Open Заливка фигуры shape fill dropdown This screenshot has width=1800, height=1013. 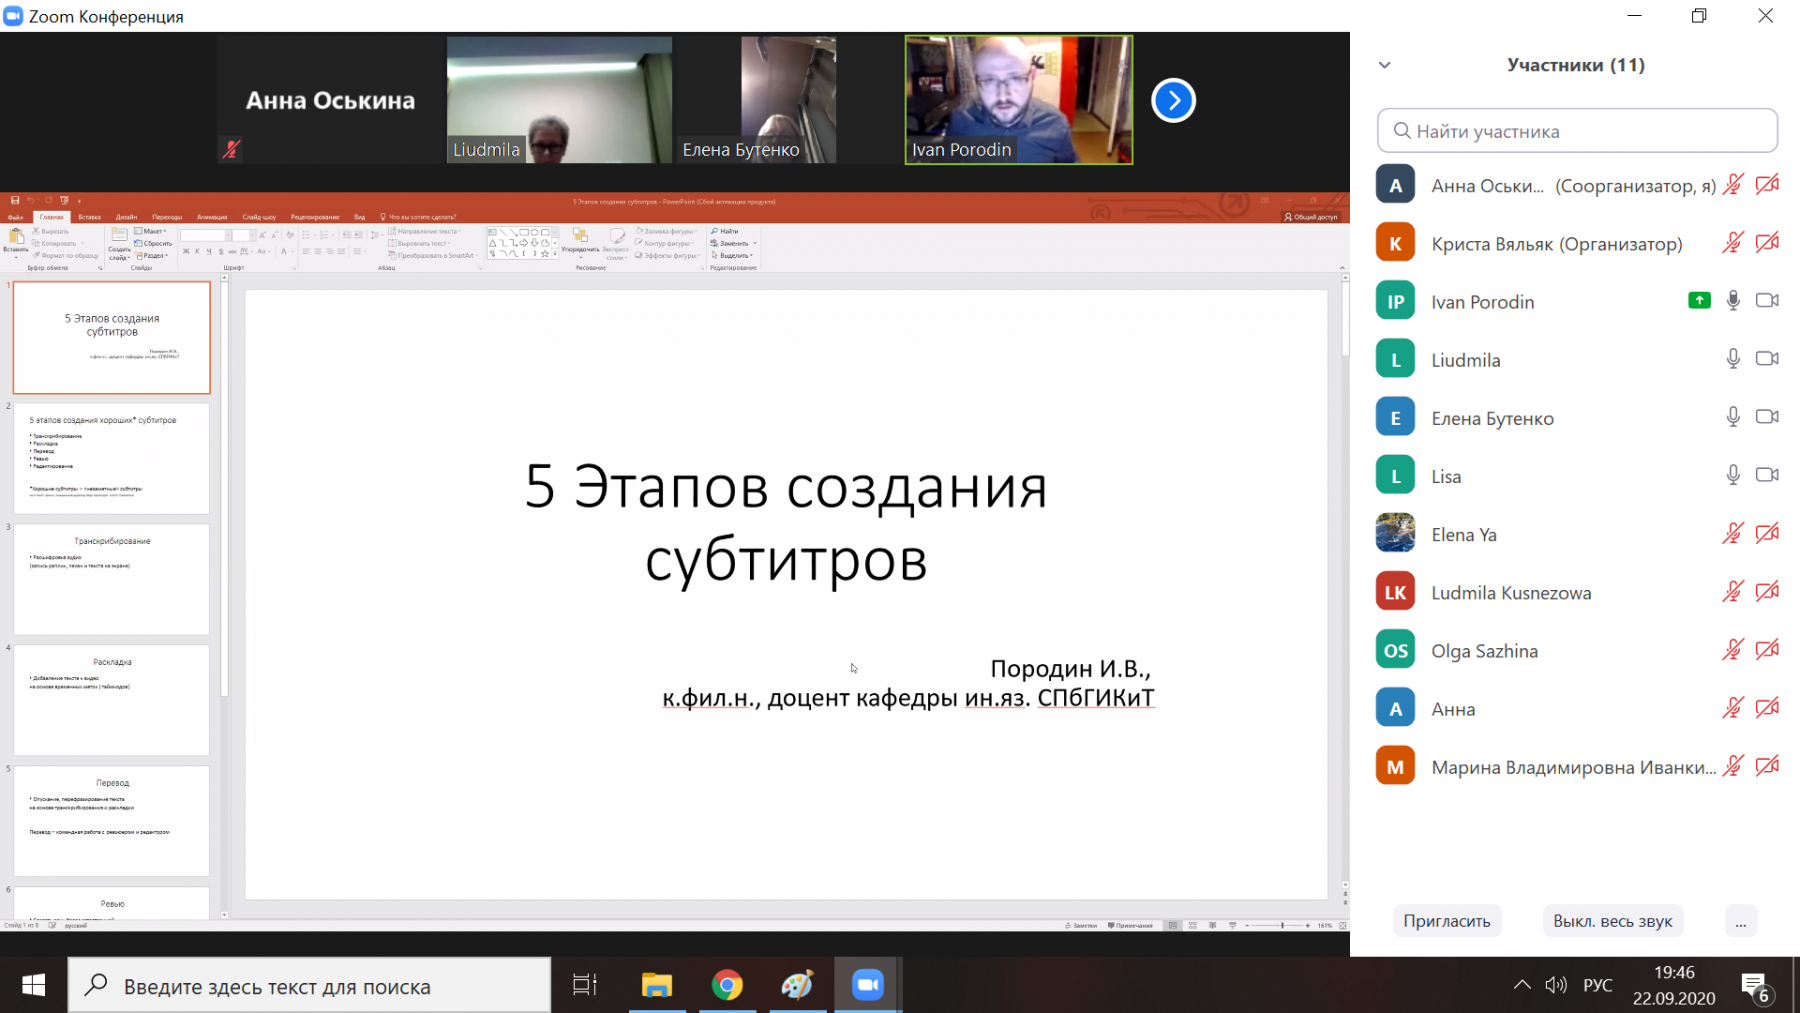click(x=667, y=231)
